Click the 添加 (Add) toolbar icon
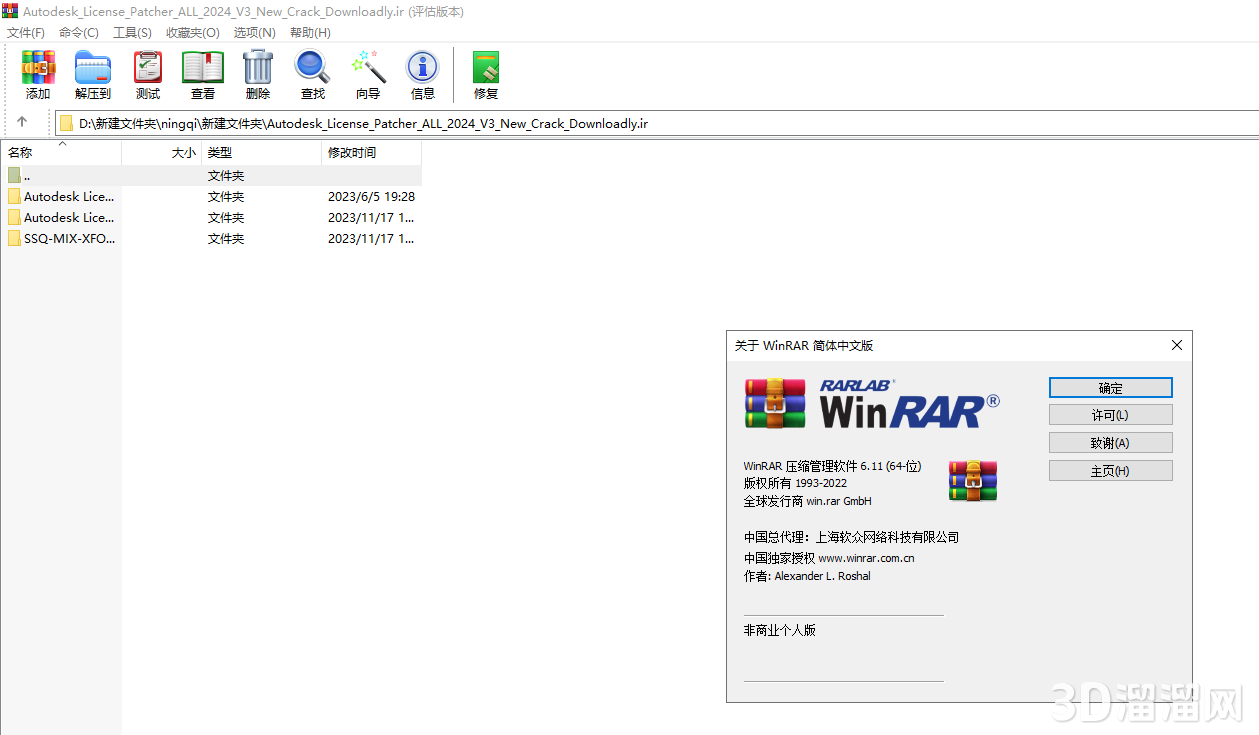This screenshot has height=735, width=1259. 37,73
